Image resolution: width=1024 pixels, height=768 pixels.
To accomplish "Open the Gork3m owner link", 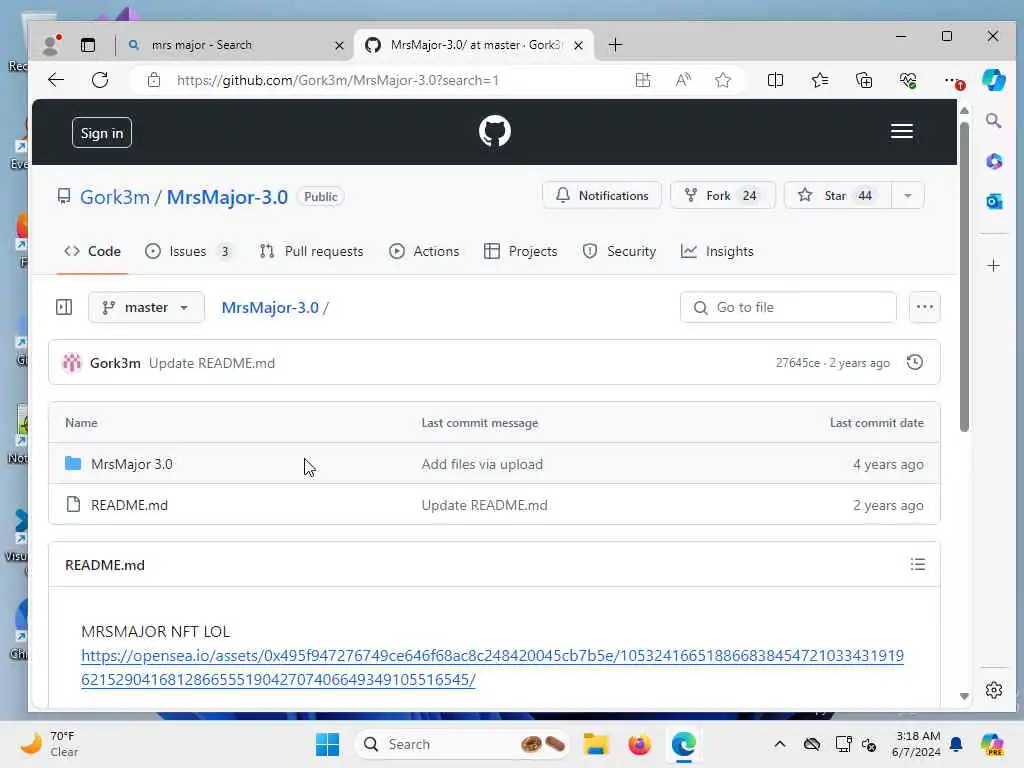I will 115,197.
